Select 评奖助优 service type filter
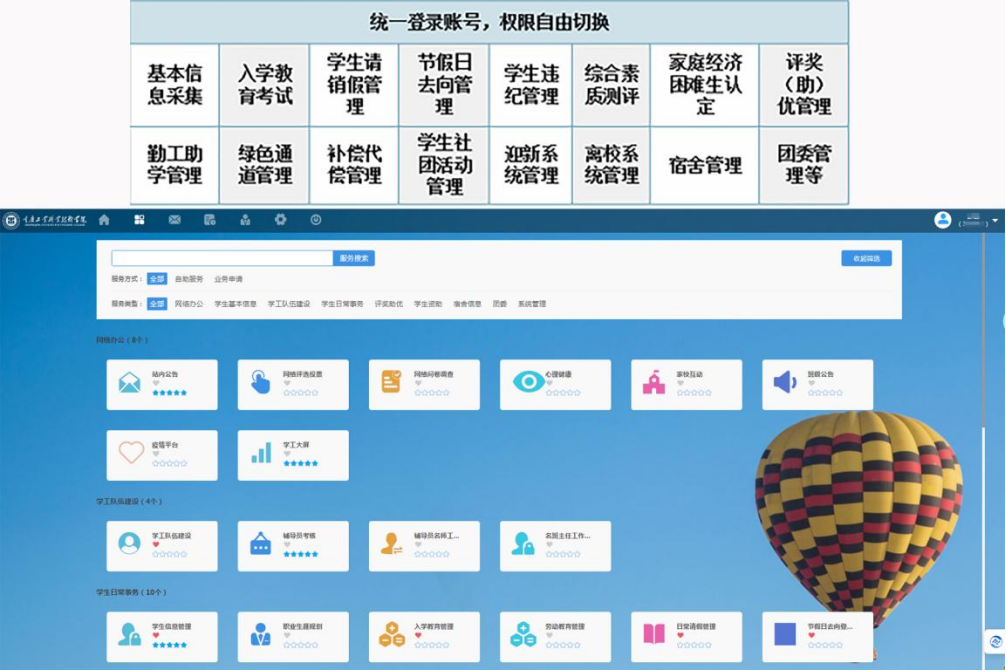This screenshot has width=1006, height=671. coord(389,304)
